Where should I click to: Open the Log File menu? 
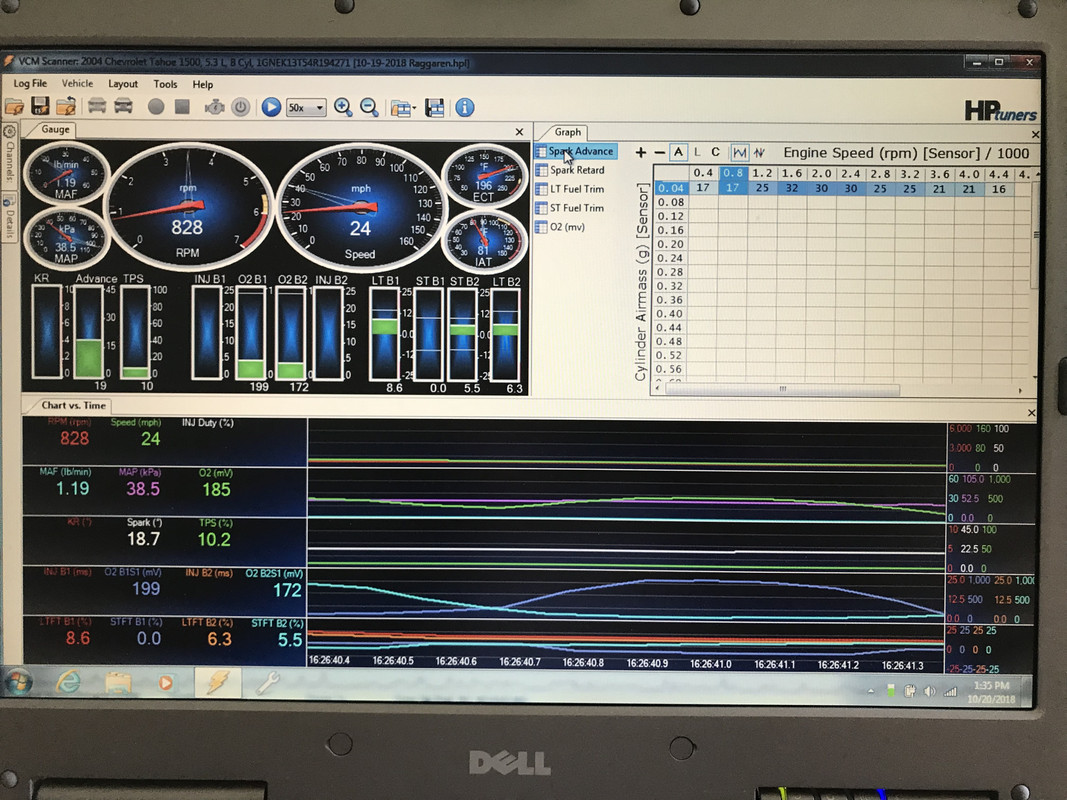click(30, 83)
